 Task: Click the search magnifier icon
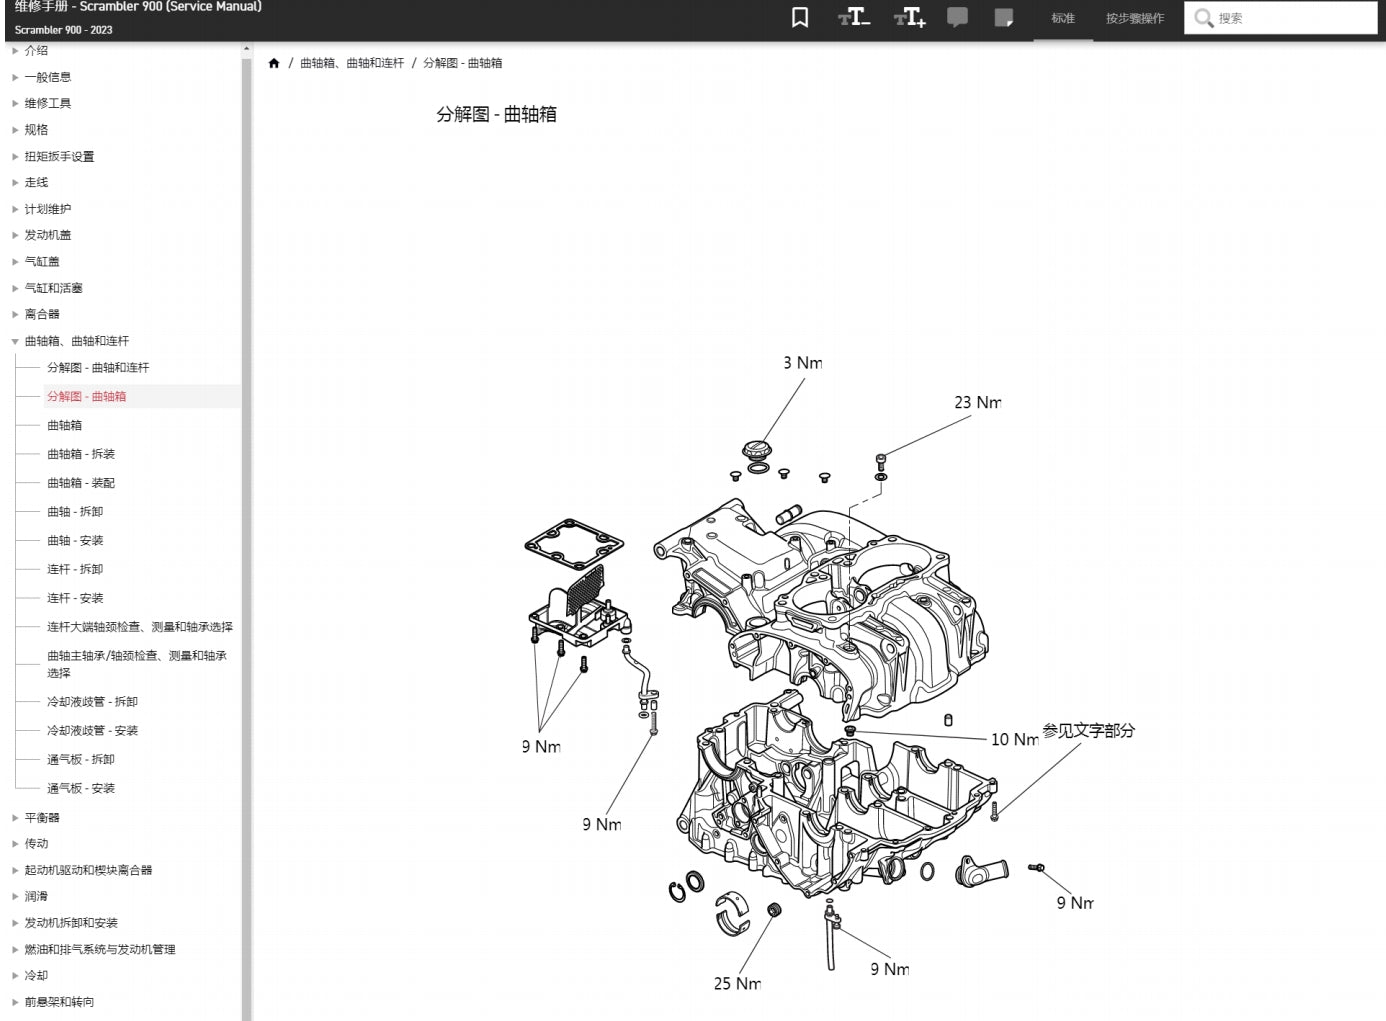[1205, 17]
